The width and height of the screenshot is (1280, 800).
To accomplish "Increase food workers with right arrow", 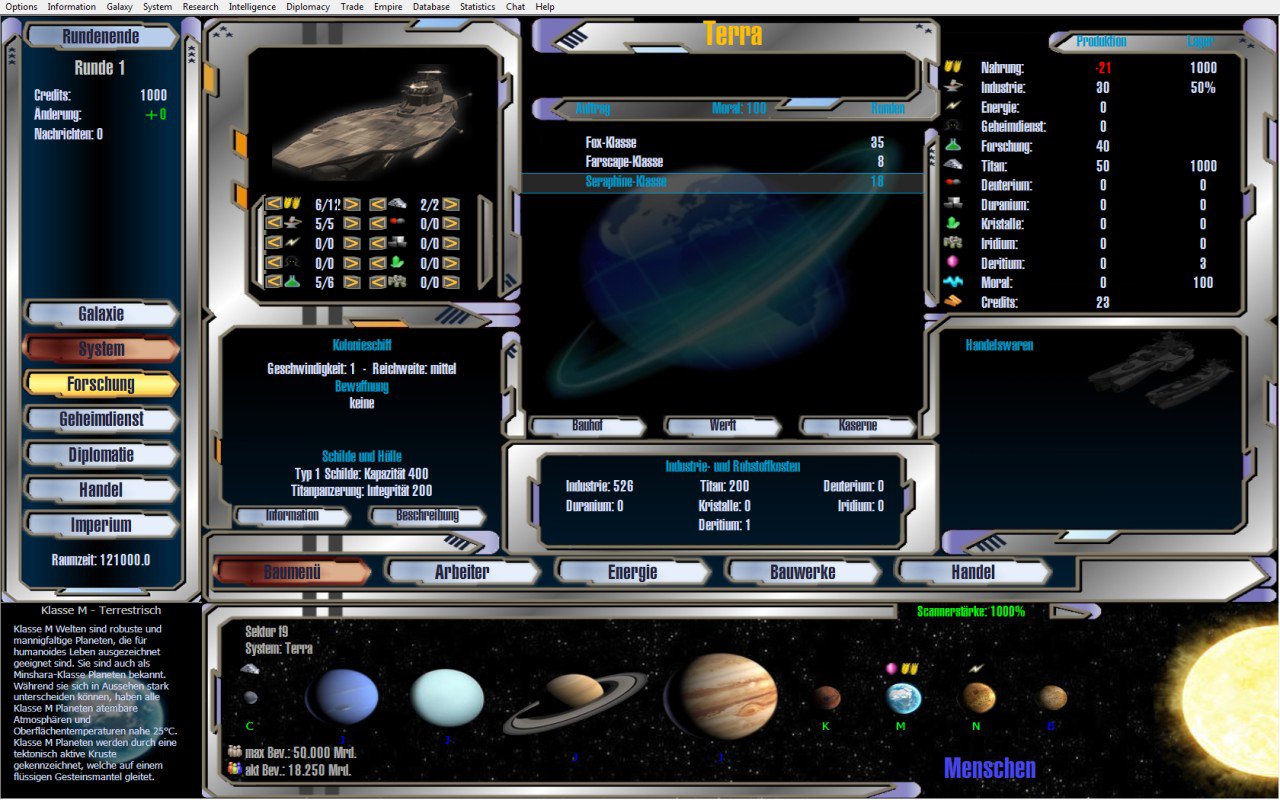I will tap(352, 204).
